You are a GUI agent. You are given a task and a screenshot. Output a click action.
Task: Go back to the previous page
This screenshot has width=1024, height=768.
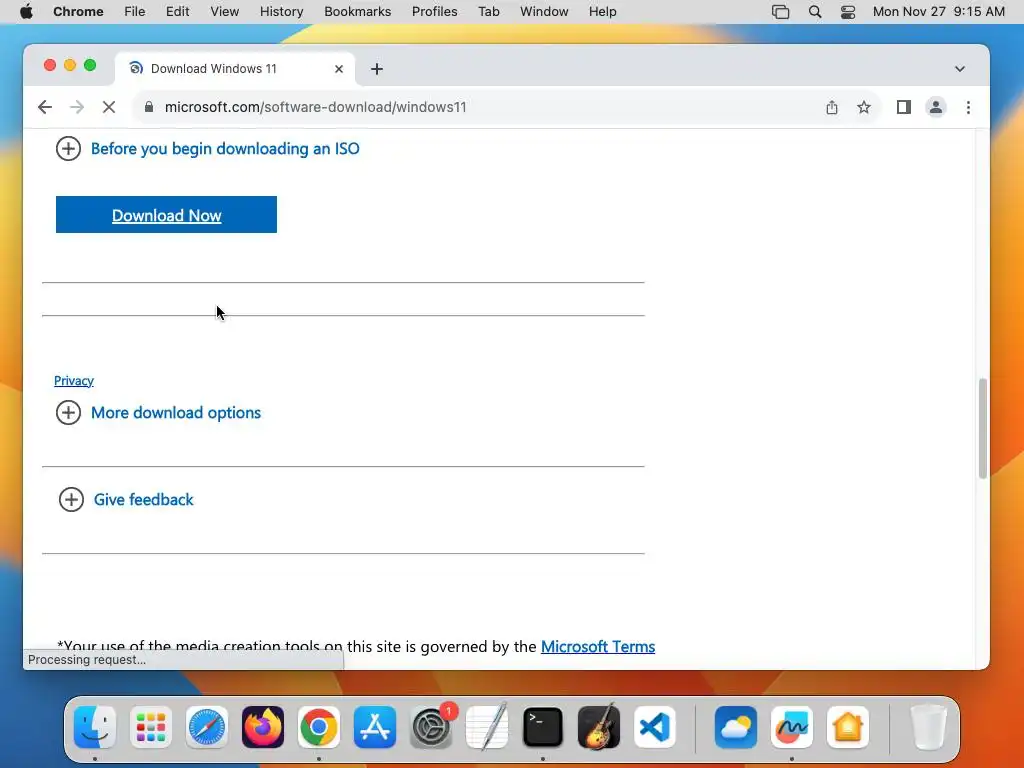coord(44,107)
